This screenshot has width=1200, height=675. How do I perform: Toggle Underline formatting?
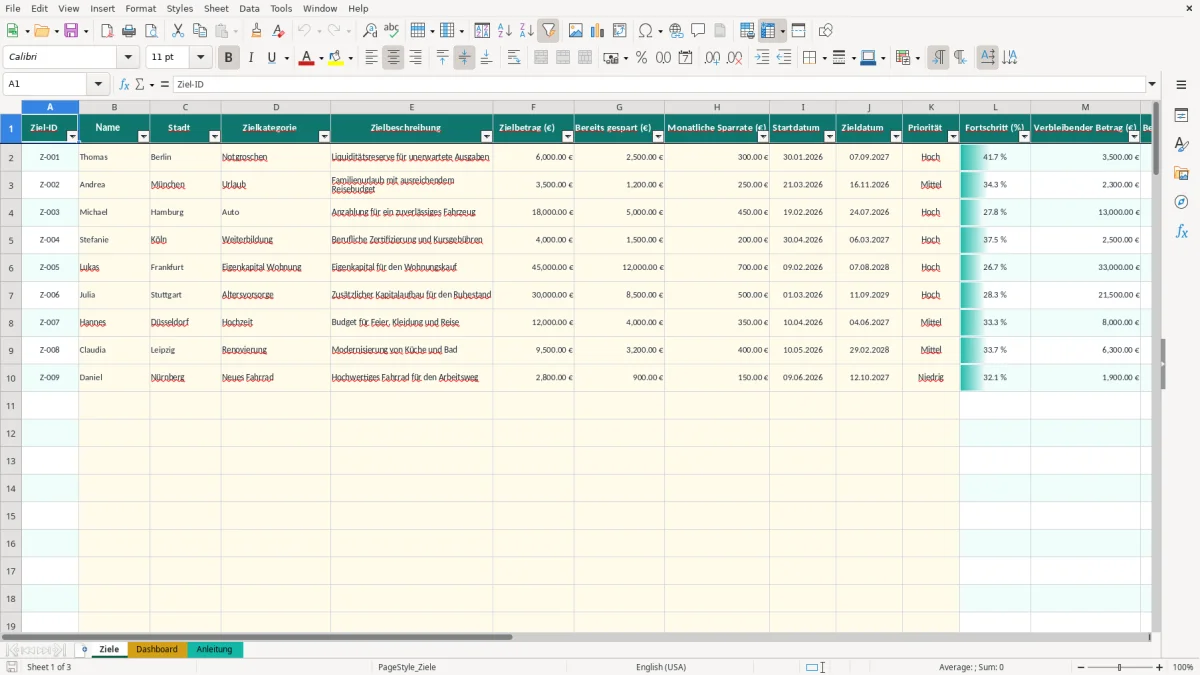[x=271, y=58]
